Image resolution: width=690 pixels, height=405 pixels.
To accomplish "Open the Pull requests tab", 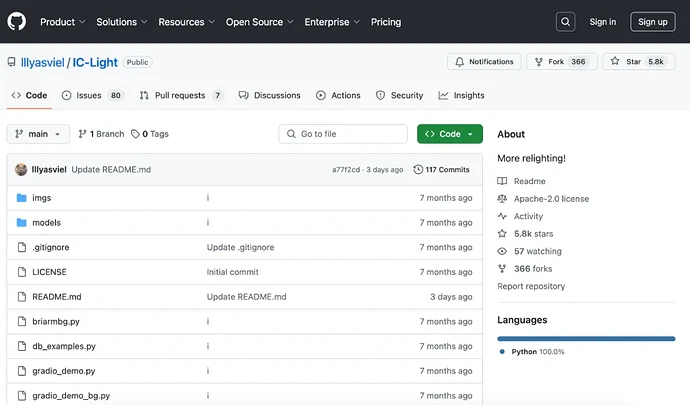I will 181,95.
